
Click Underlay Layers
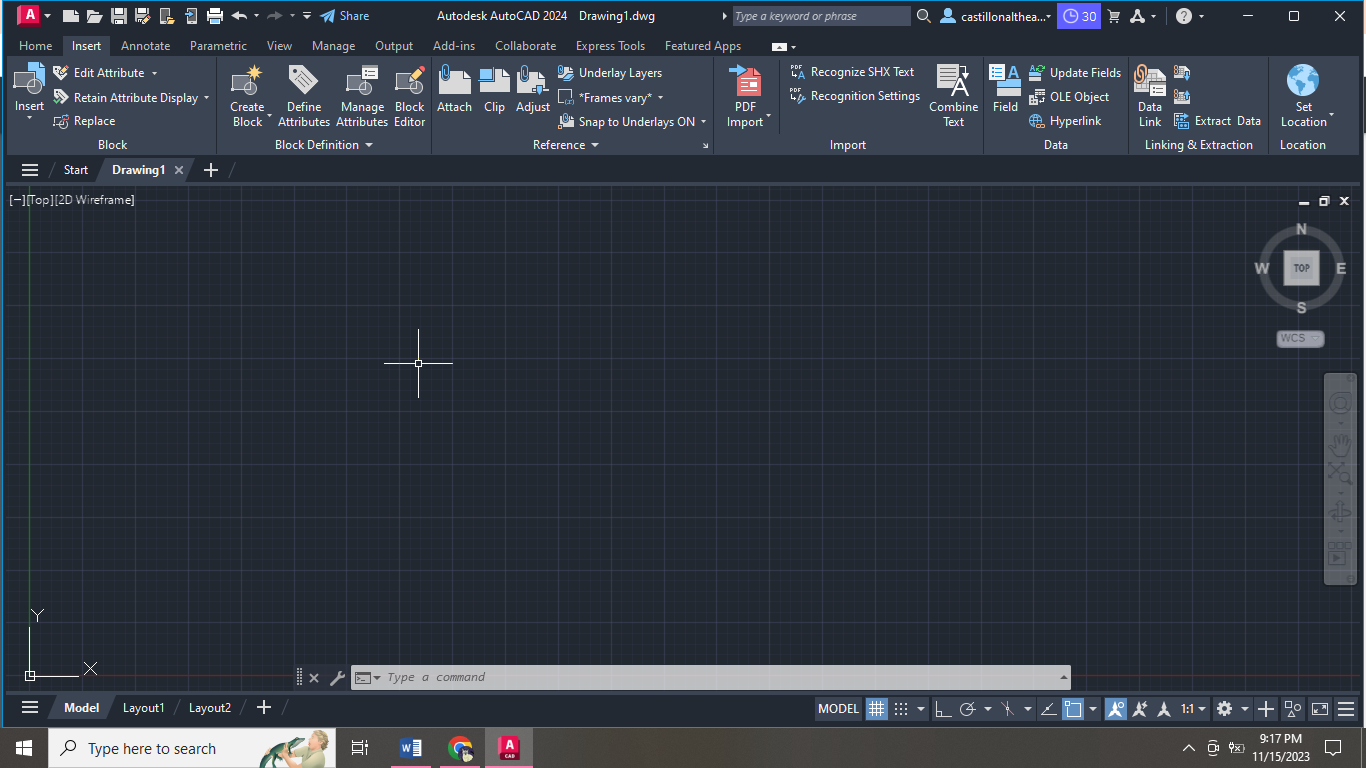[609, 73]
